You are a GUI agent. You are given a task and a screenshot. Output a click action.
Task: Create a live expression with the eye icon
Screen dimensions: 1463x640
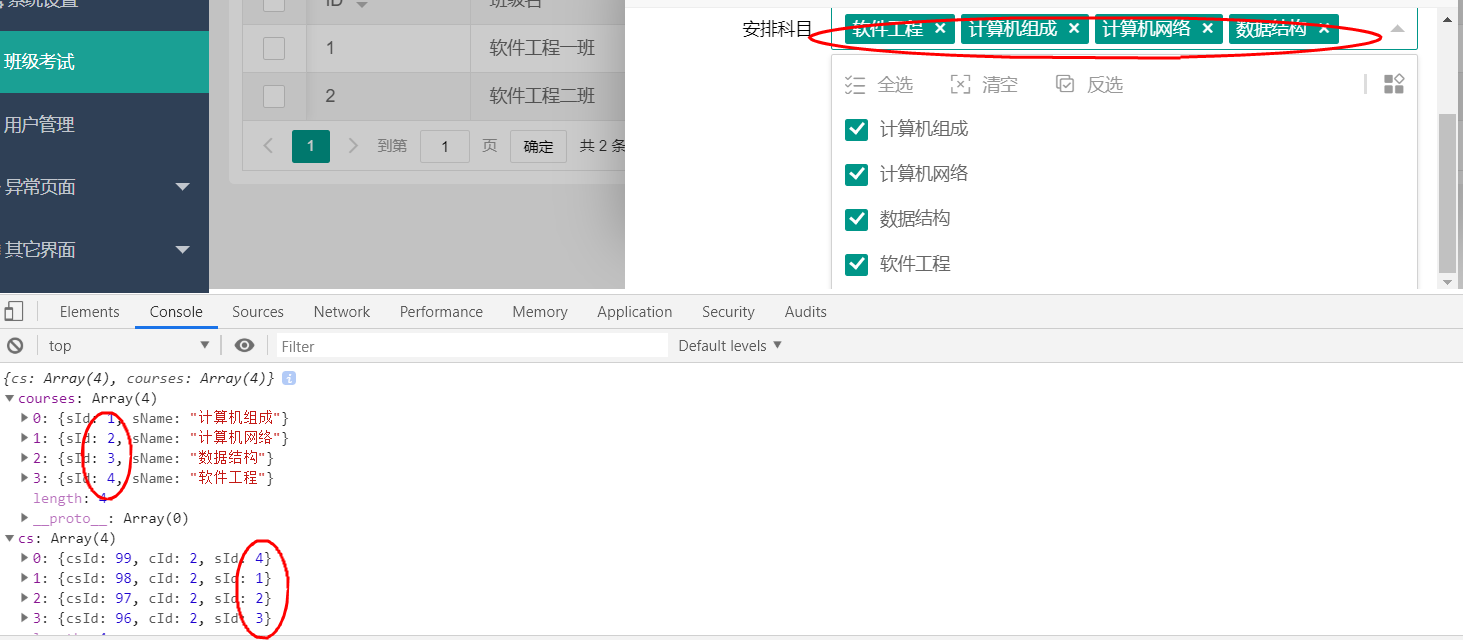[x=243, y=345]
